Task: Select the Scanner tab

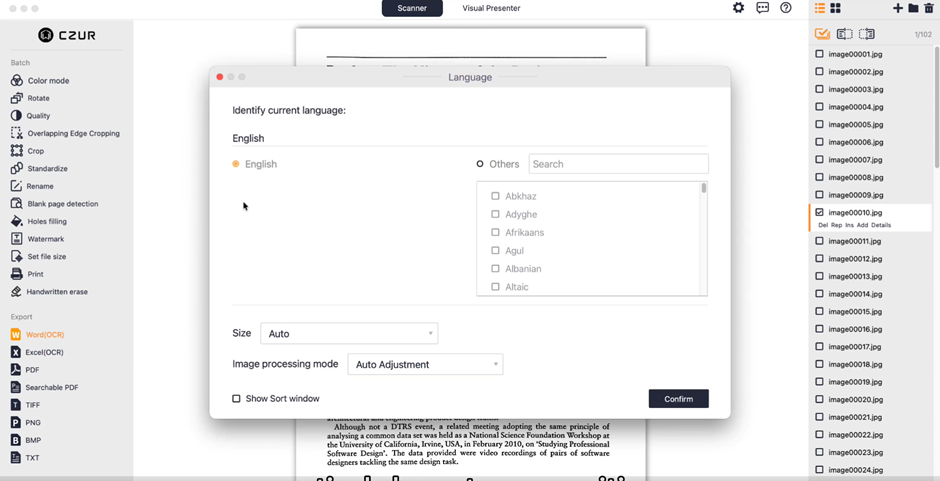Action: pyautogui.click(x=412, y=8)
